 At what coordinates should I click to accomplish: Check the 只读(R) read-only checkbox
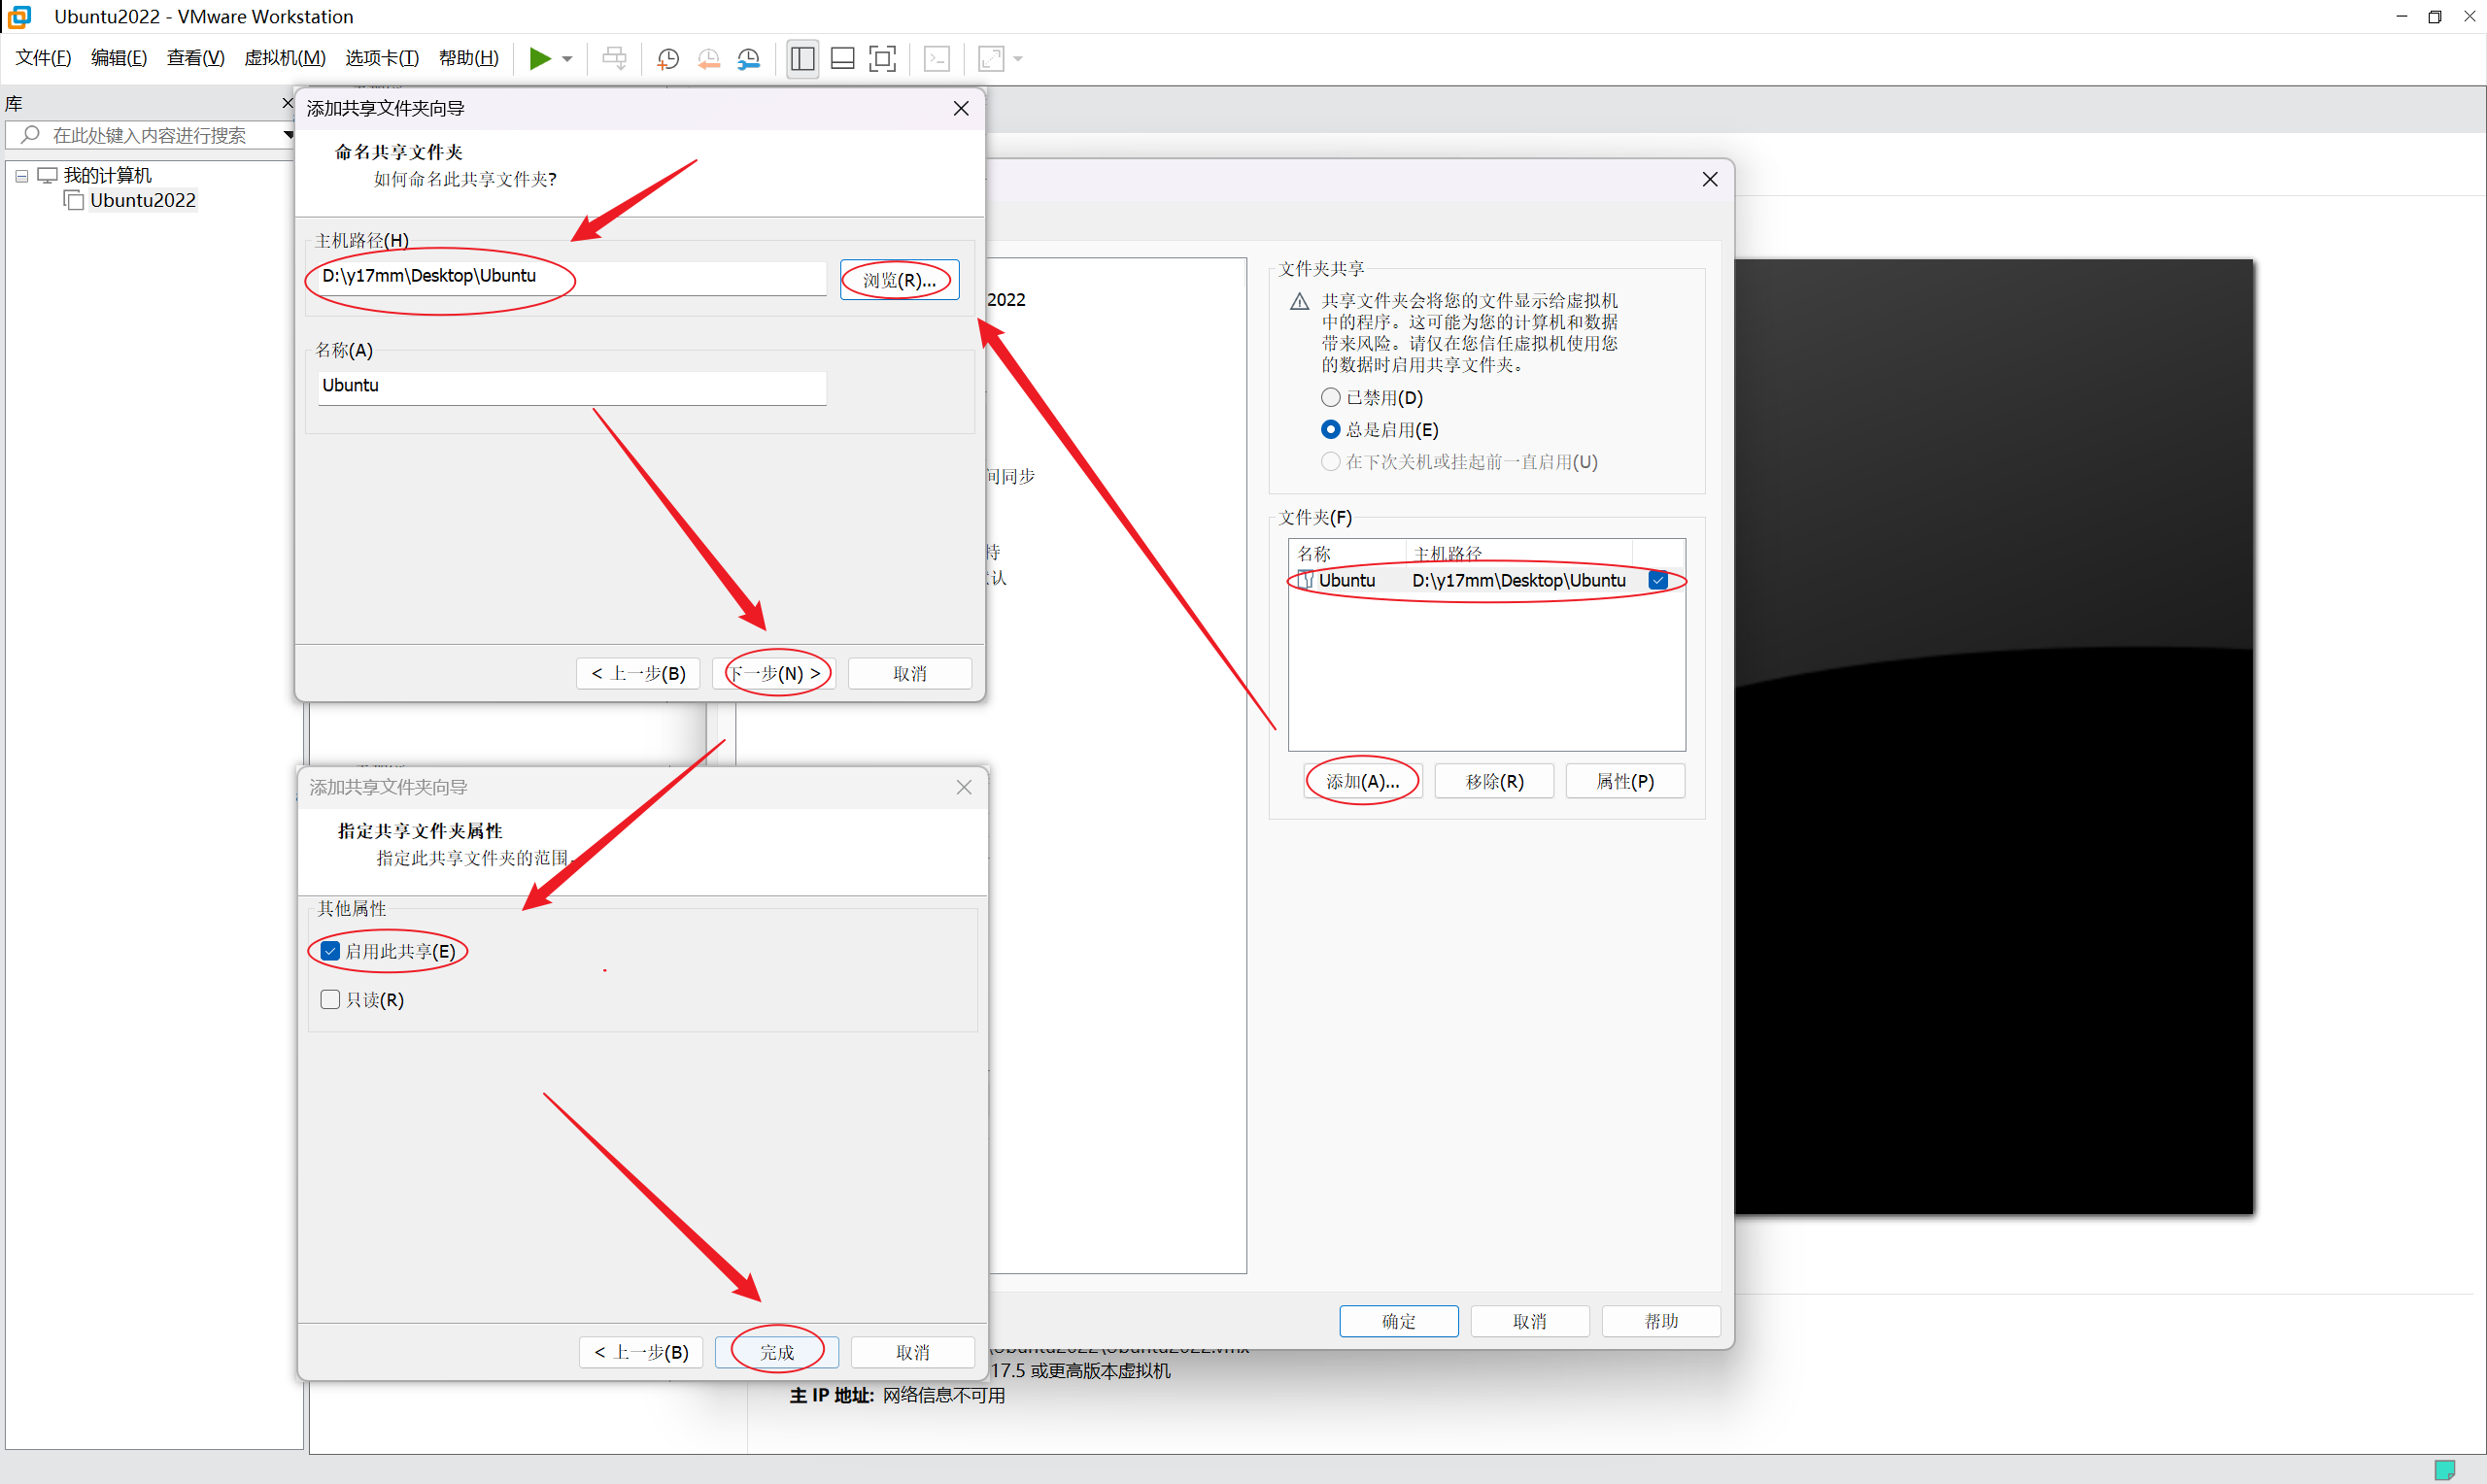[330, 999]
